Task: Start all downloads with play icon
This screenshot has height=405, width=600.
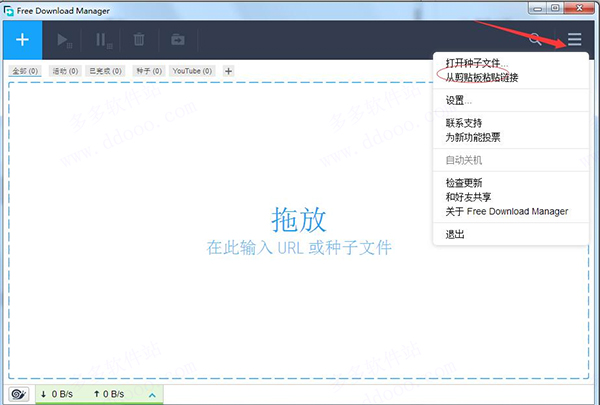Action: point(64,40)
